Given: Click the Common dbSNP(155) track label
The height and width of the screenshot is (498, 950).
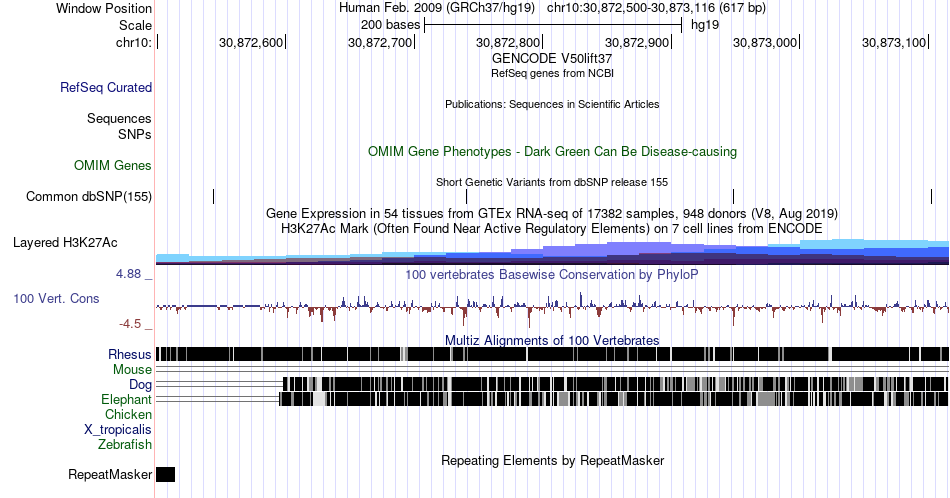Looking at the screenshot, I should [89, 197].
